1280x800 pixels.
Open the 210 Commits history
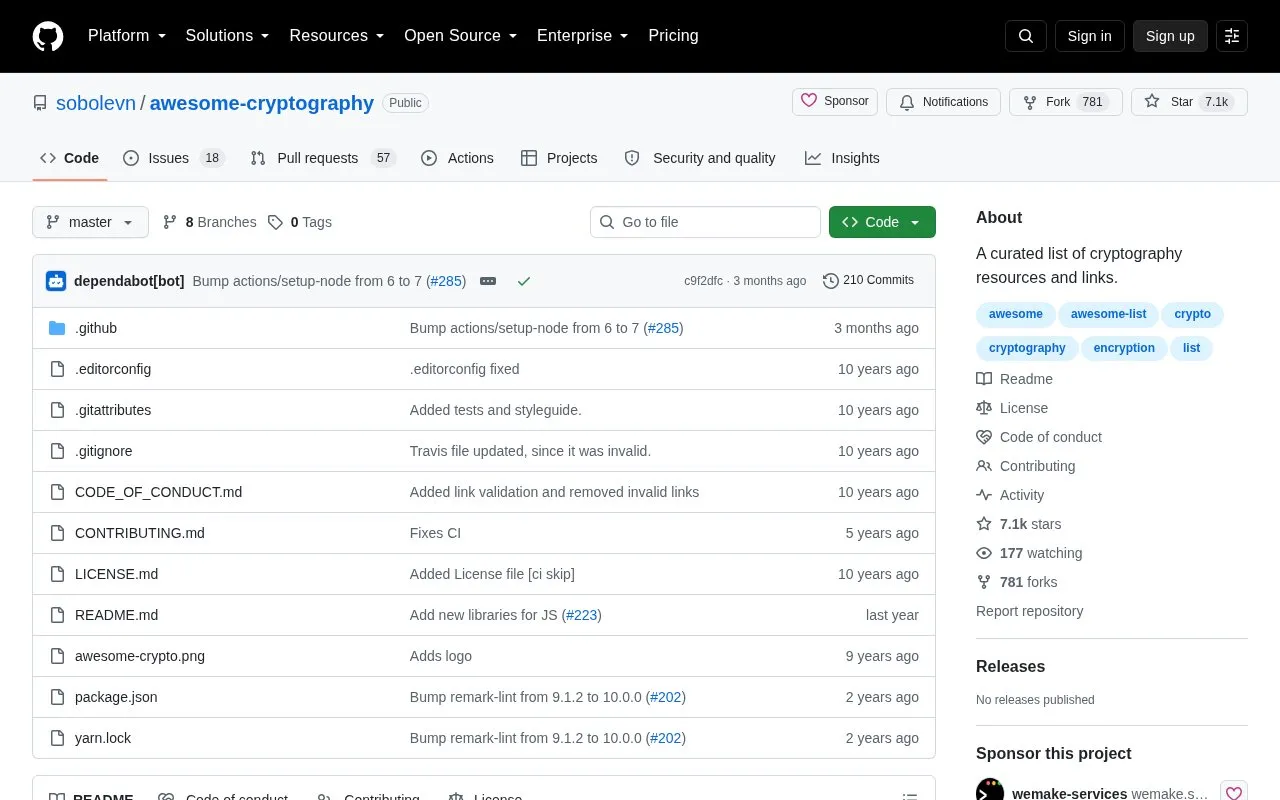coord(868,281)
